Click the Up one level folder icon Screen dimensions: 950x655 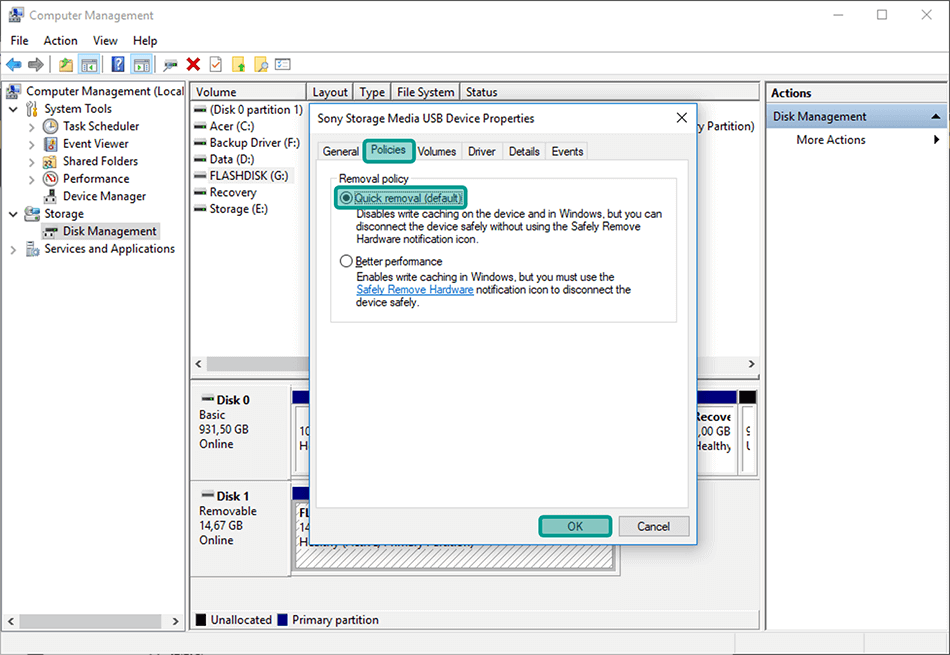tap(65, 64)
